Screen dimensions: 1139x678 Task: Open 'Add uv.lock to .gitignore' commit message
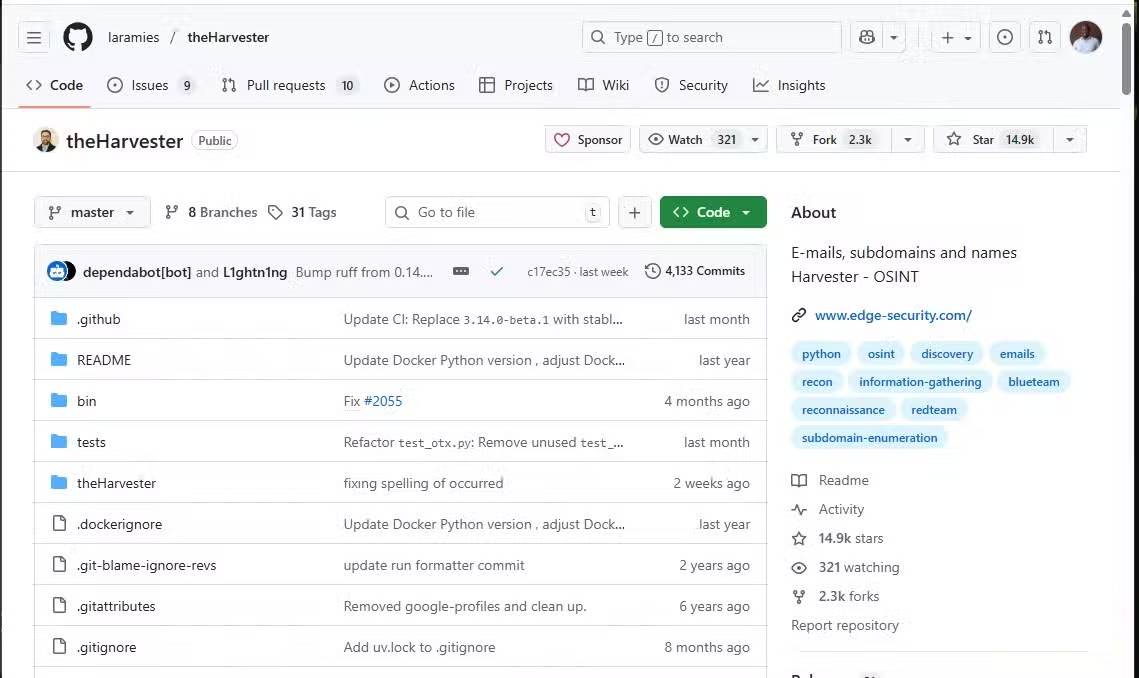pos(419,647)
